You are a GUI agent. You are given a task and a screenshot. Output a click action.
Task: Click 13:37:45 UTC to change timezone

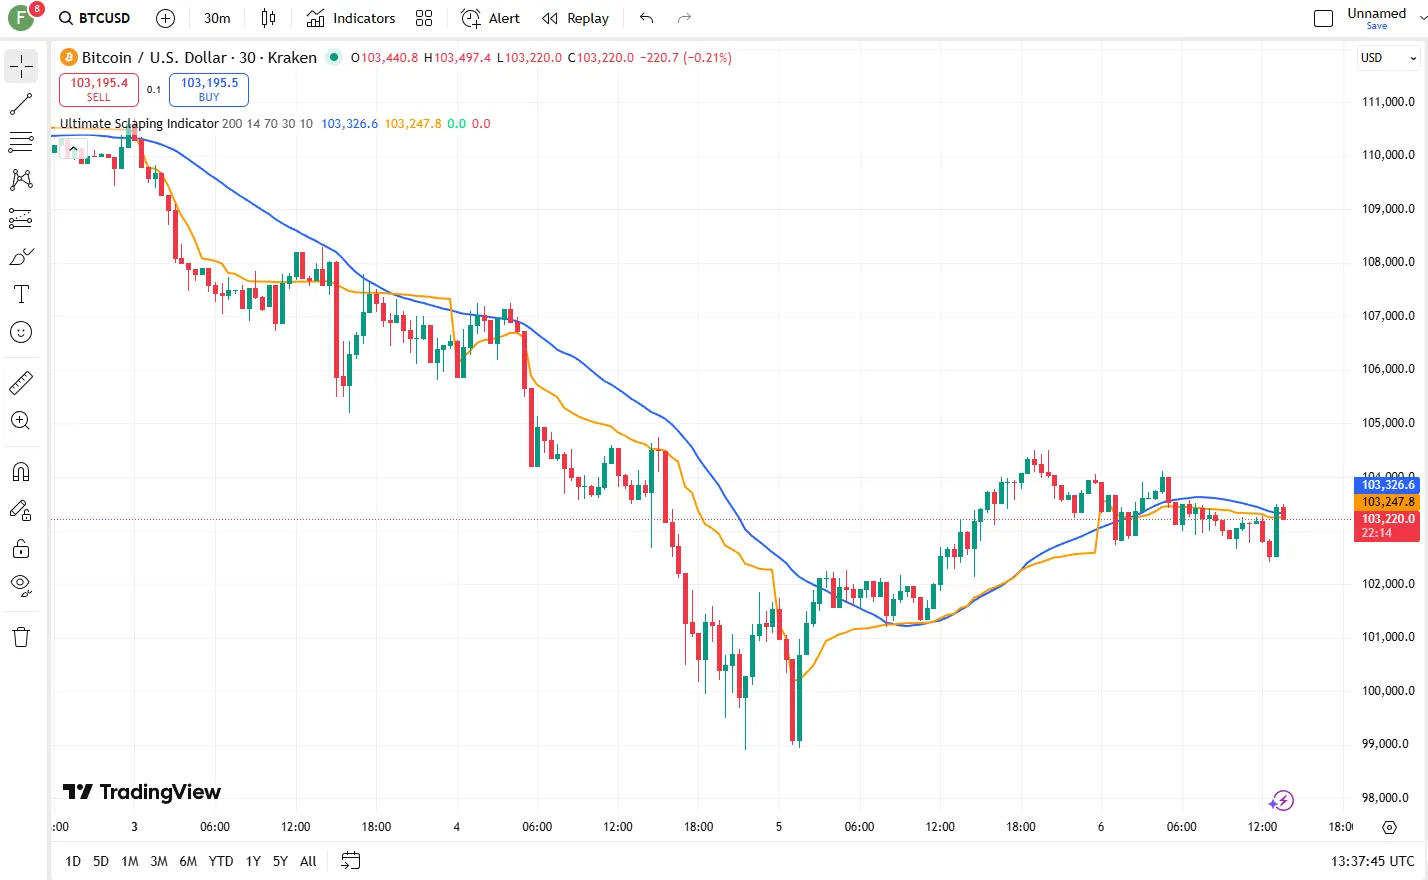click(1375, 861)
